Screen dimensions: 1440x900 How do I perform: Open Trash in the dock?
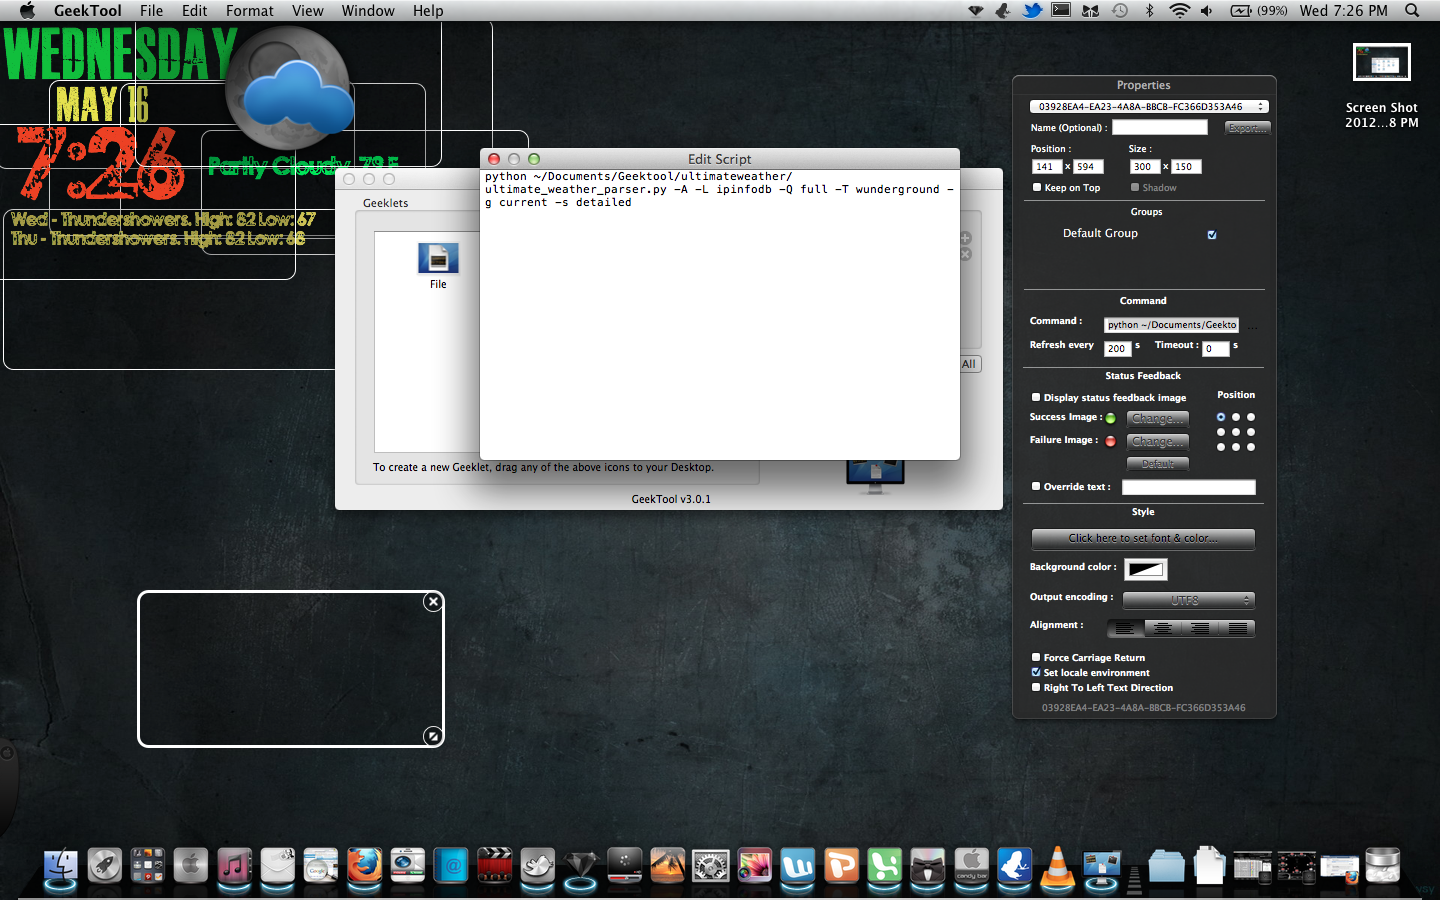click(1383, 866)
